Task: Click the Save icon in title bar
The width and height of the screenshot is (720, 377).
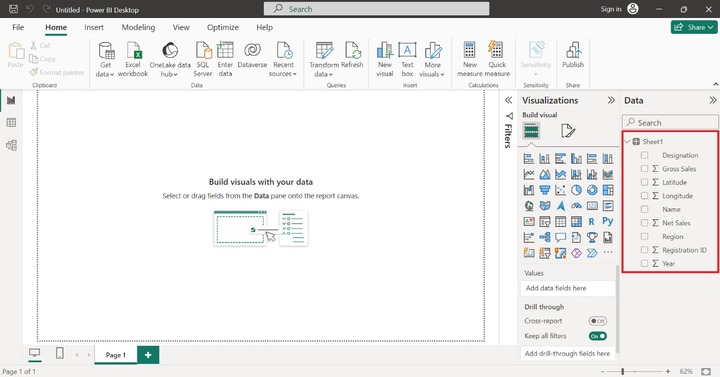Action: (x=13, y=9)
